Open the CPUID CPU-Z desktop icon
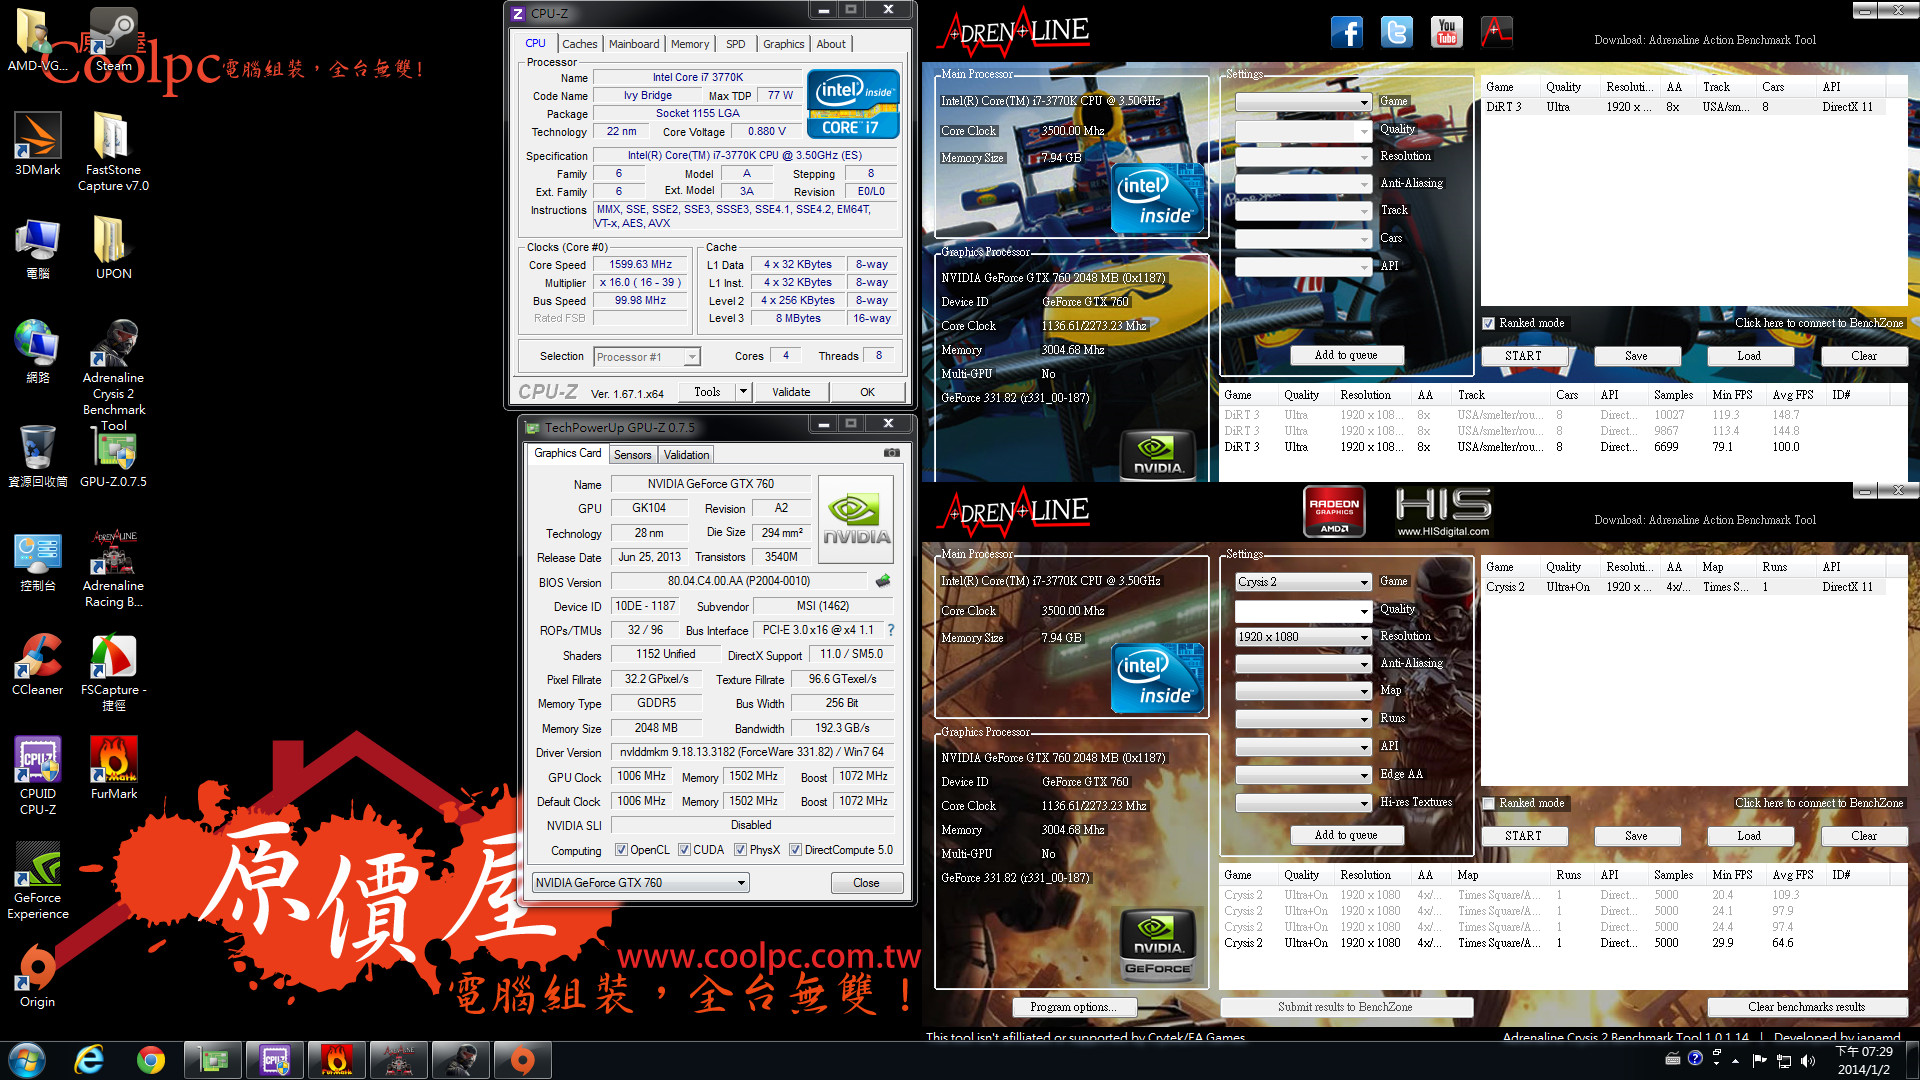This screenshot has width=1920, height=1080. coord(37,776)
